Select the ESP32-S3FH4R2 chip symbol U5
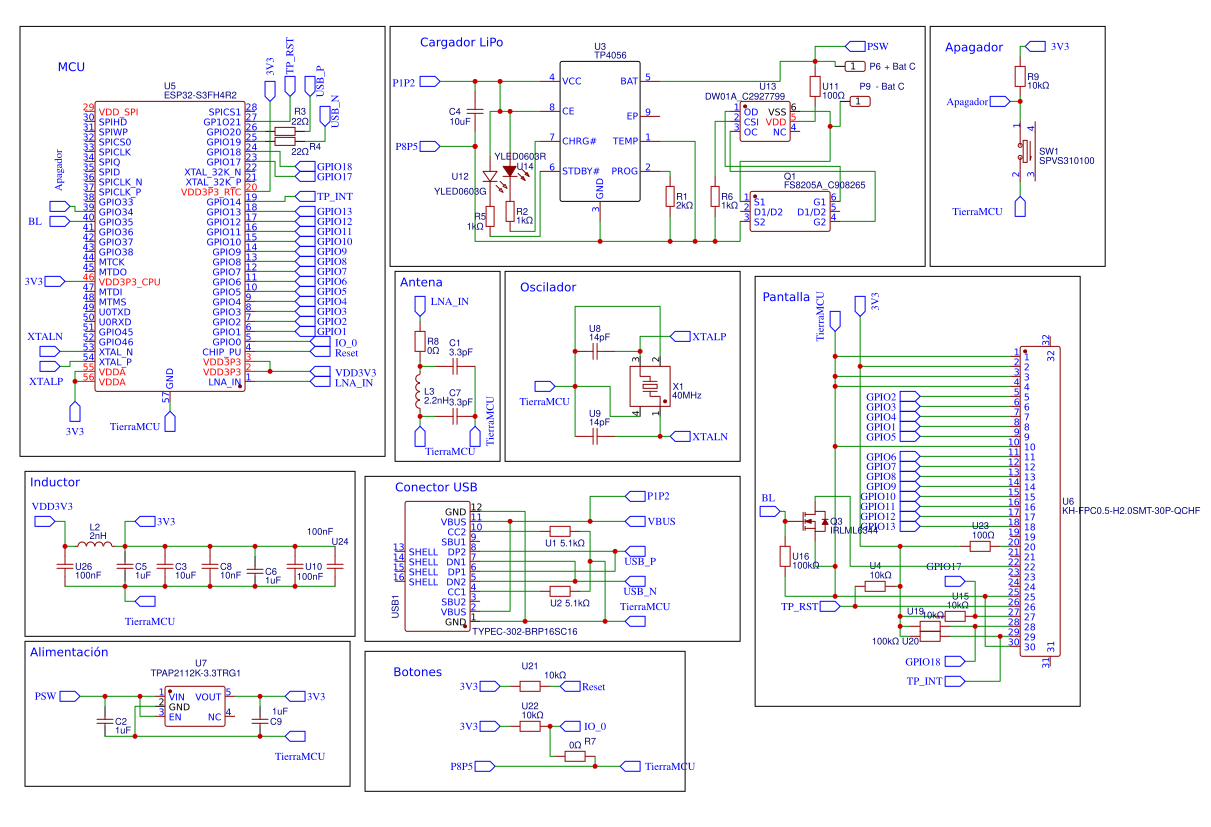The image size is (1211, 827). 169,245
